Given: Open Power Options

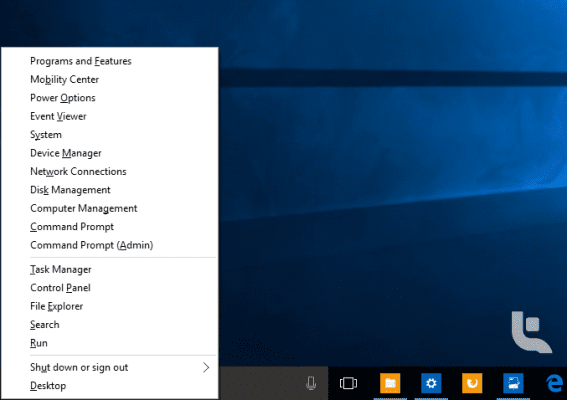Looking at the screenshot, I should tap(63, 98).
